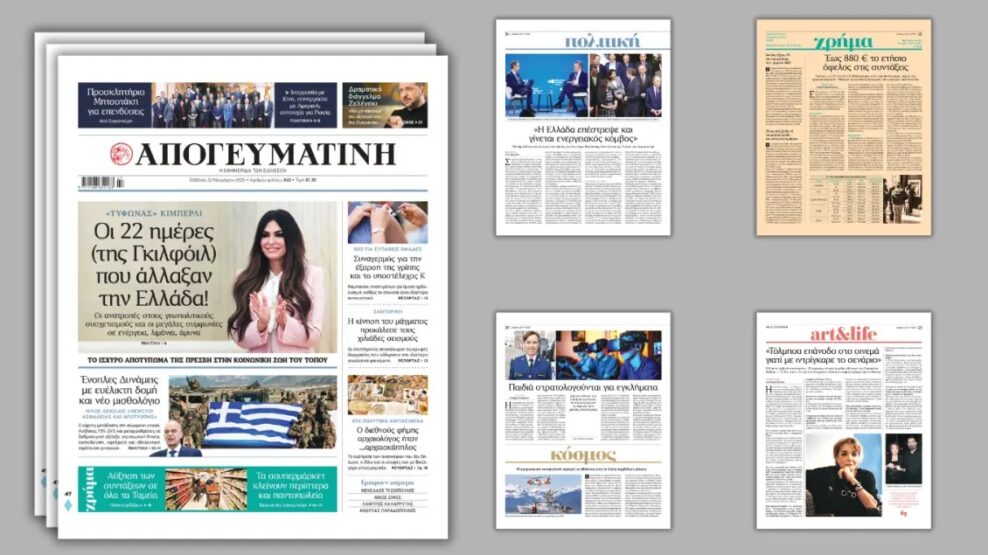Click the barcode below the masthead

tap(102, 182)
